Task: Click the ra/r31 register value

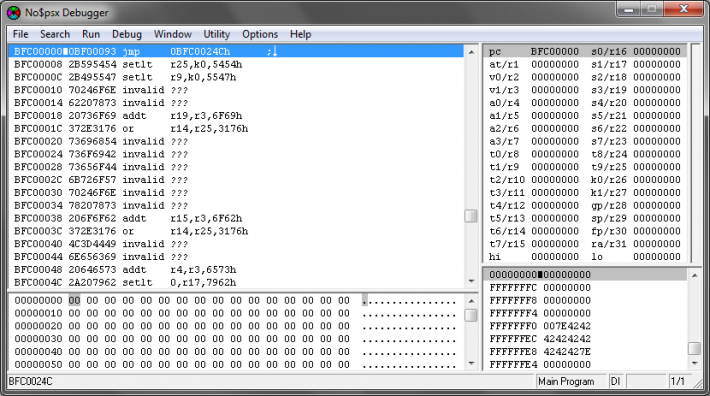Action: [x=657, y=244]
